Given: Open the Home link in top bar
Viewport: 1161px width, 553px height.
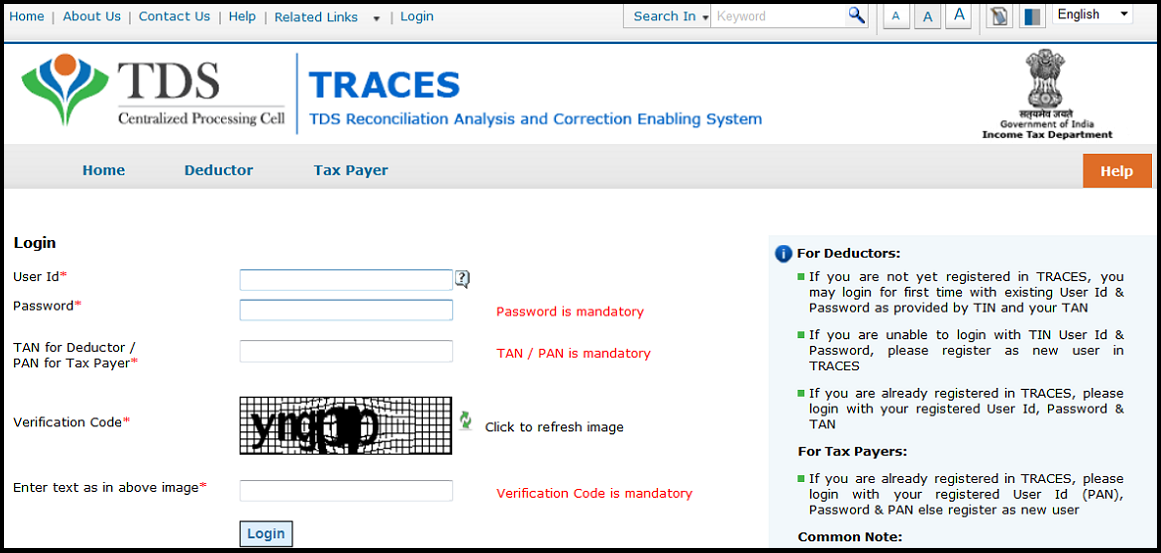Looking at the screenshot, I should (x=27, y=16).
